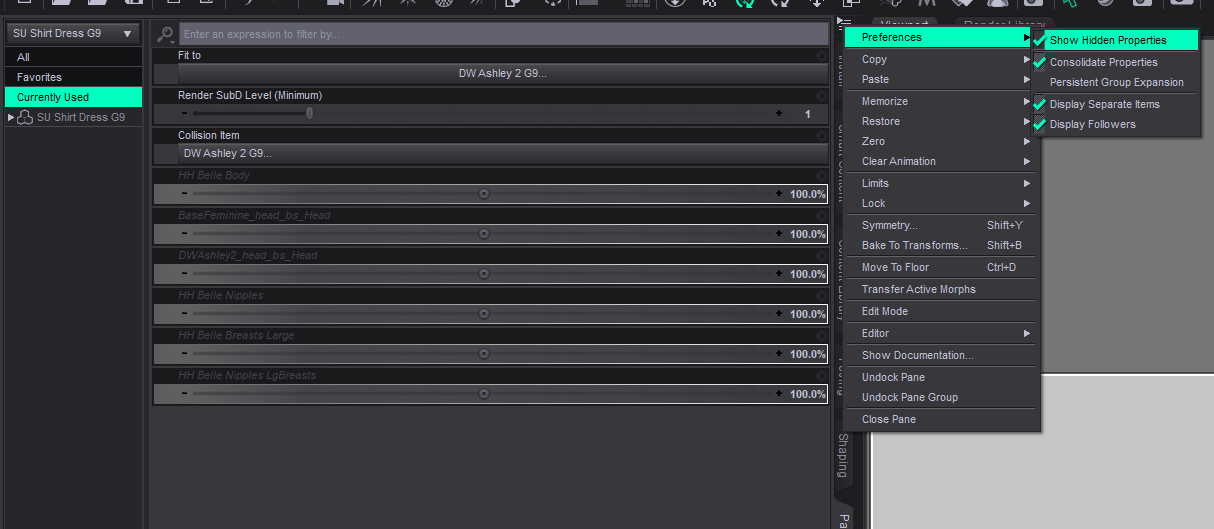Image resolution: width=1214 pixels, height=529 pixels.
Task: Select Transfer Active Morphs
Action: coord(943,289)
